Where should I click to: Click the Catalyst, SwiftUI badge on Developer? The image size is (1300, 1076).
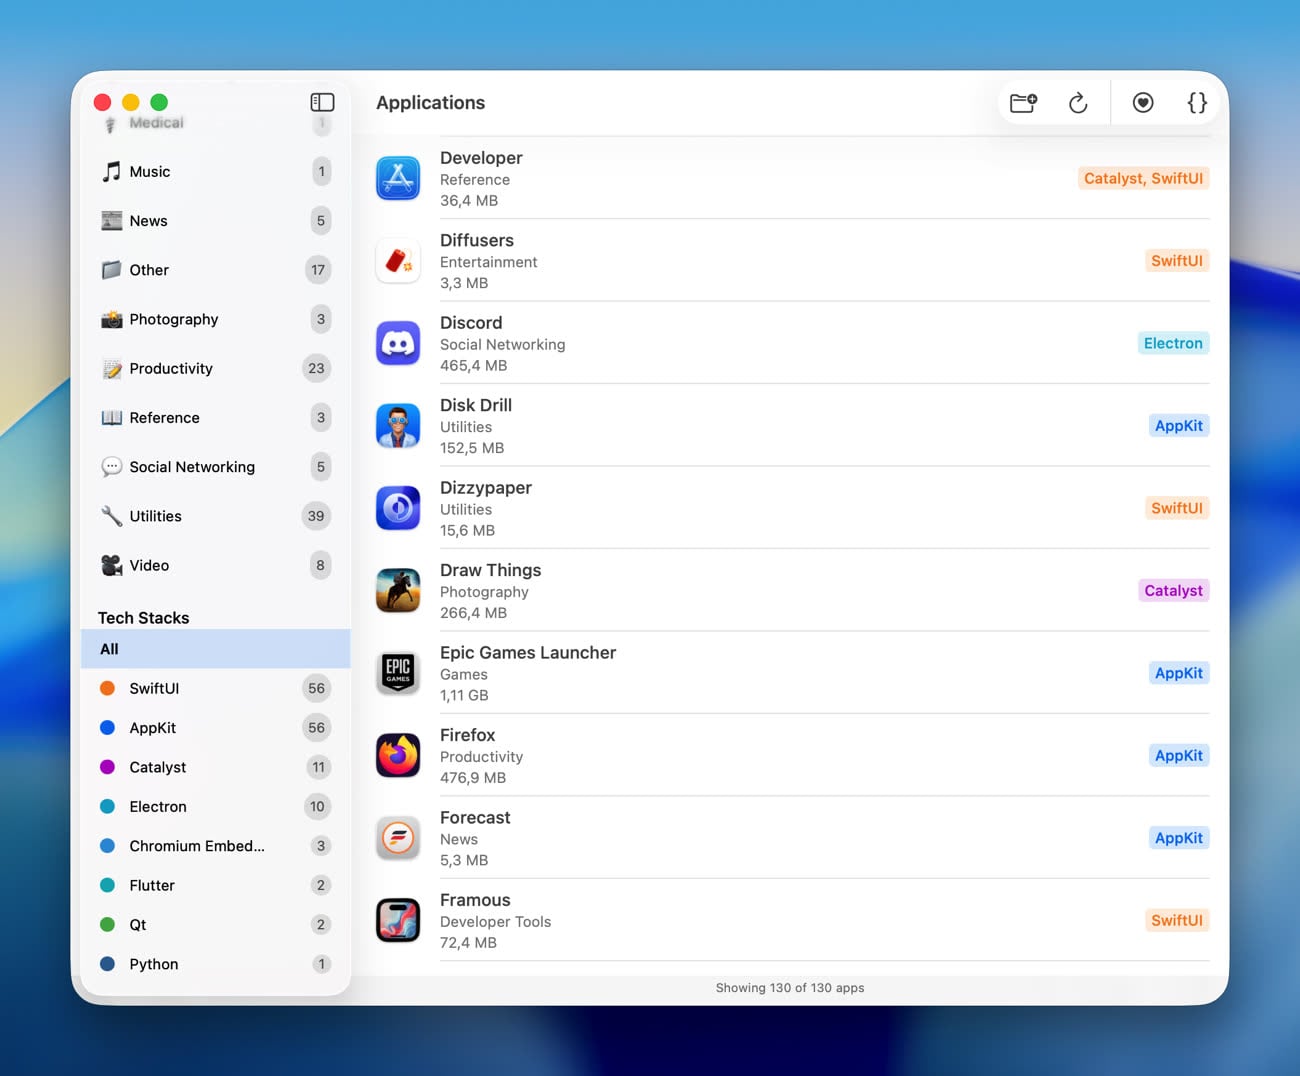coord(1143,178)
